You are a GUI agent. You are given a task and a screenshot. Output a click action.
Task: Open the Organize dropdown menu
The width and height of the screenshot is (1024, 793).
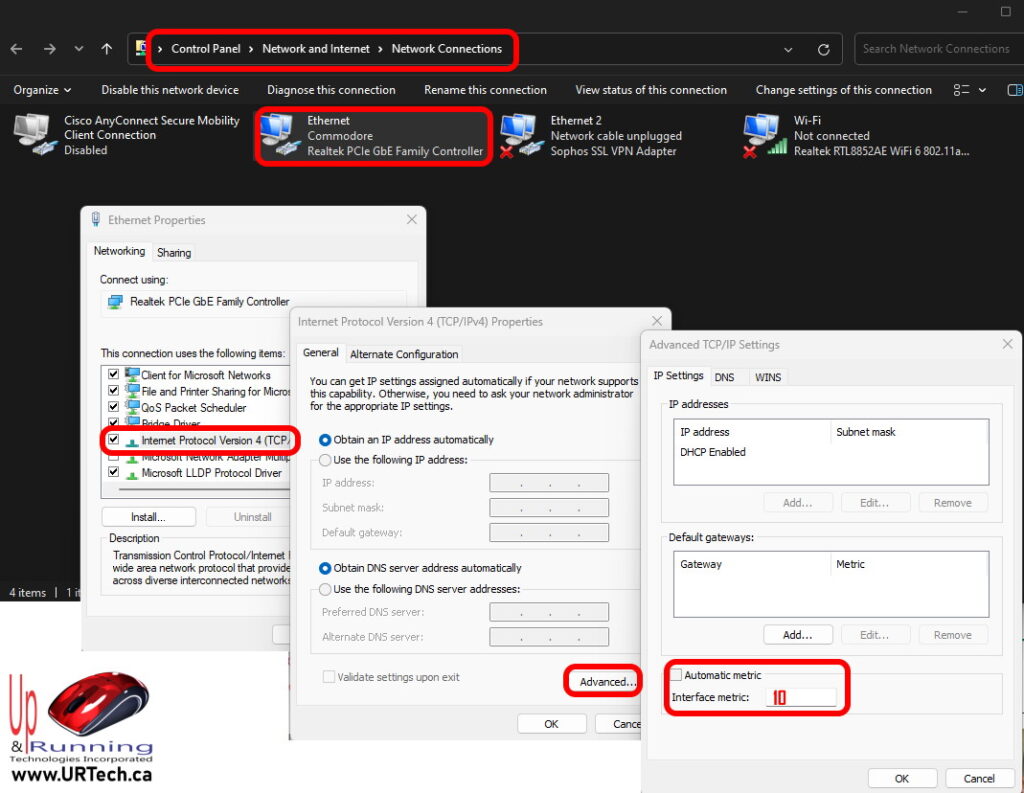click(x=40, y=90)
